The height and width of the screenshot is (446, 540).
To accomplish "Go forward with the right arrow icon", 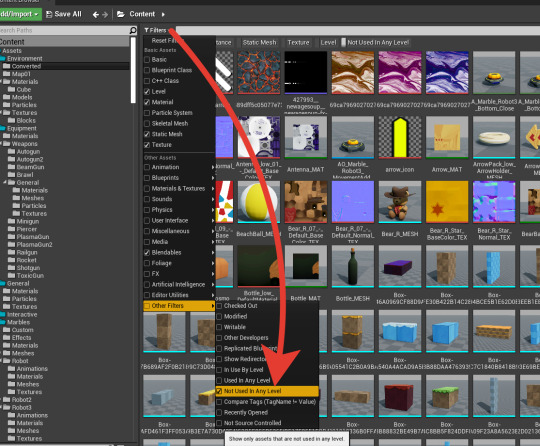I will click(x=105, y=14).
